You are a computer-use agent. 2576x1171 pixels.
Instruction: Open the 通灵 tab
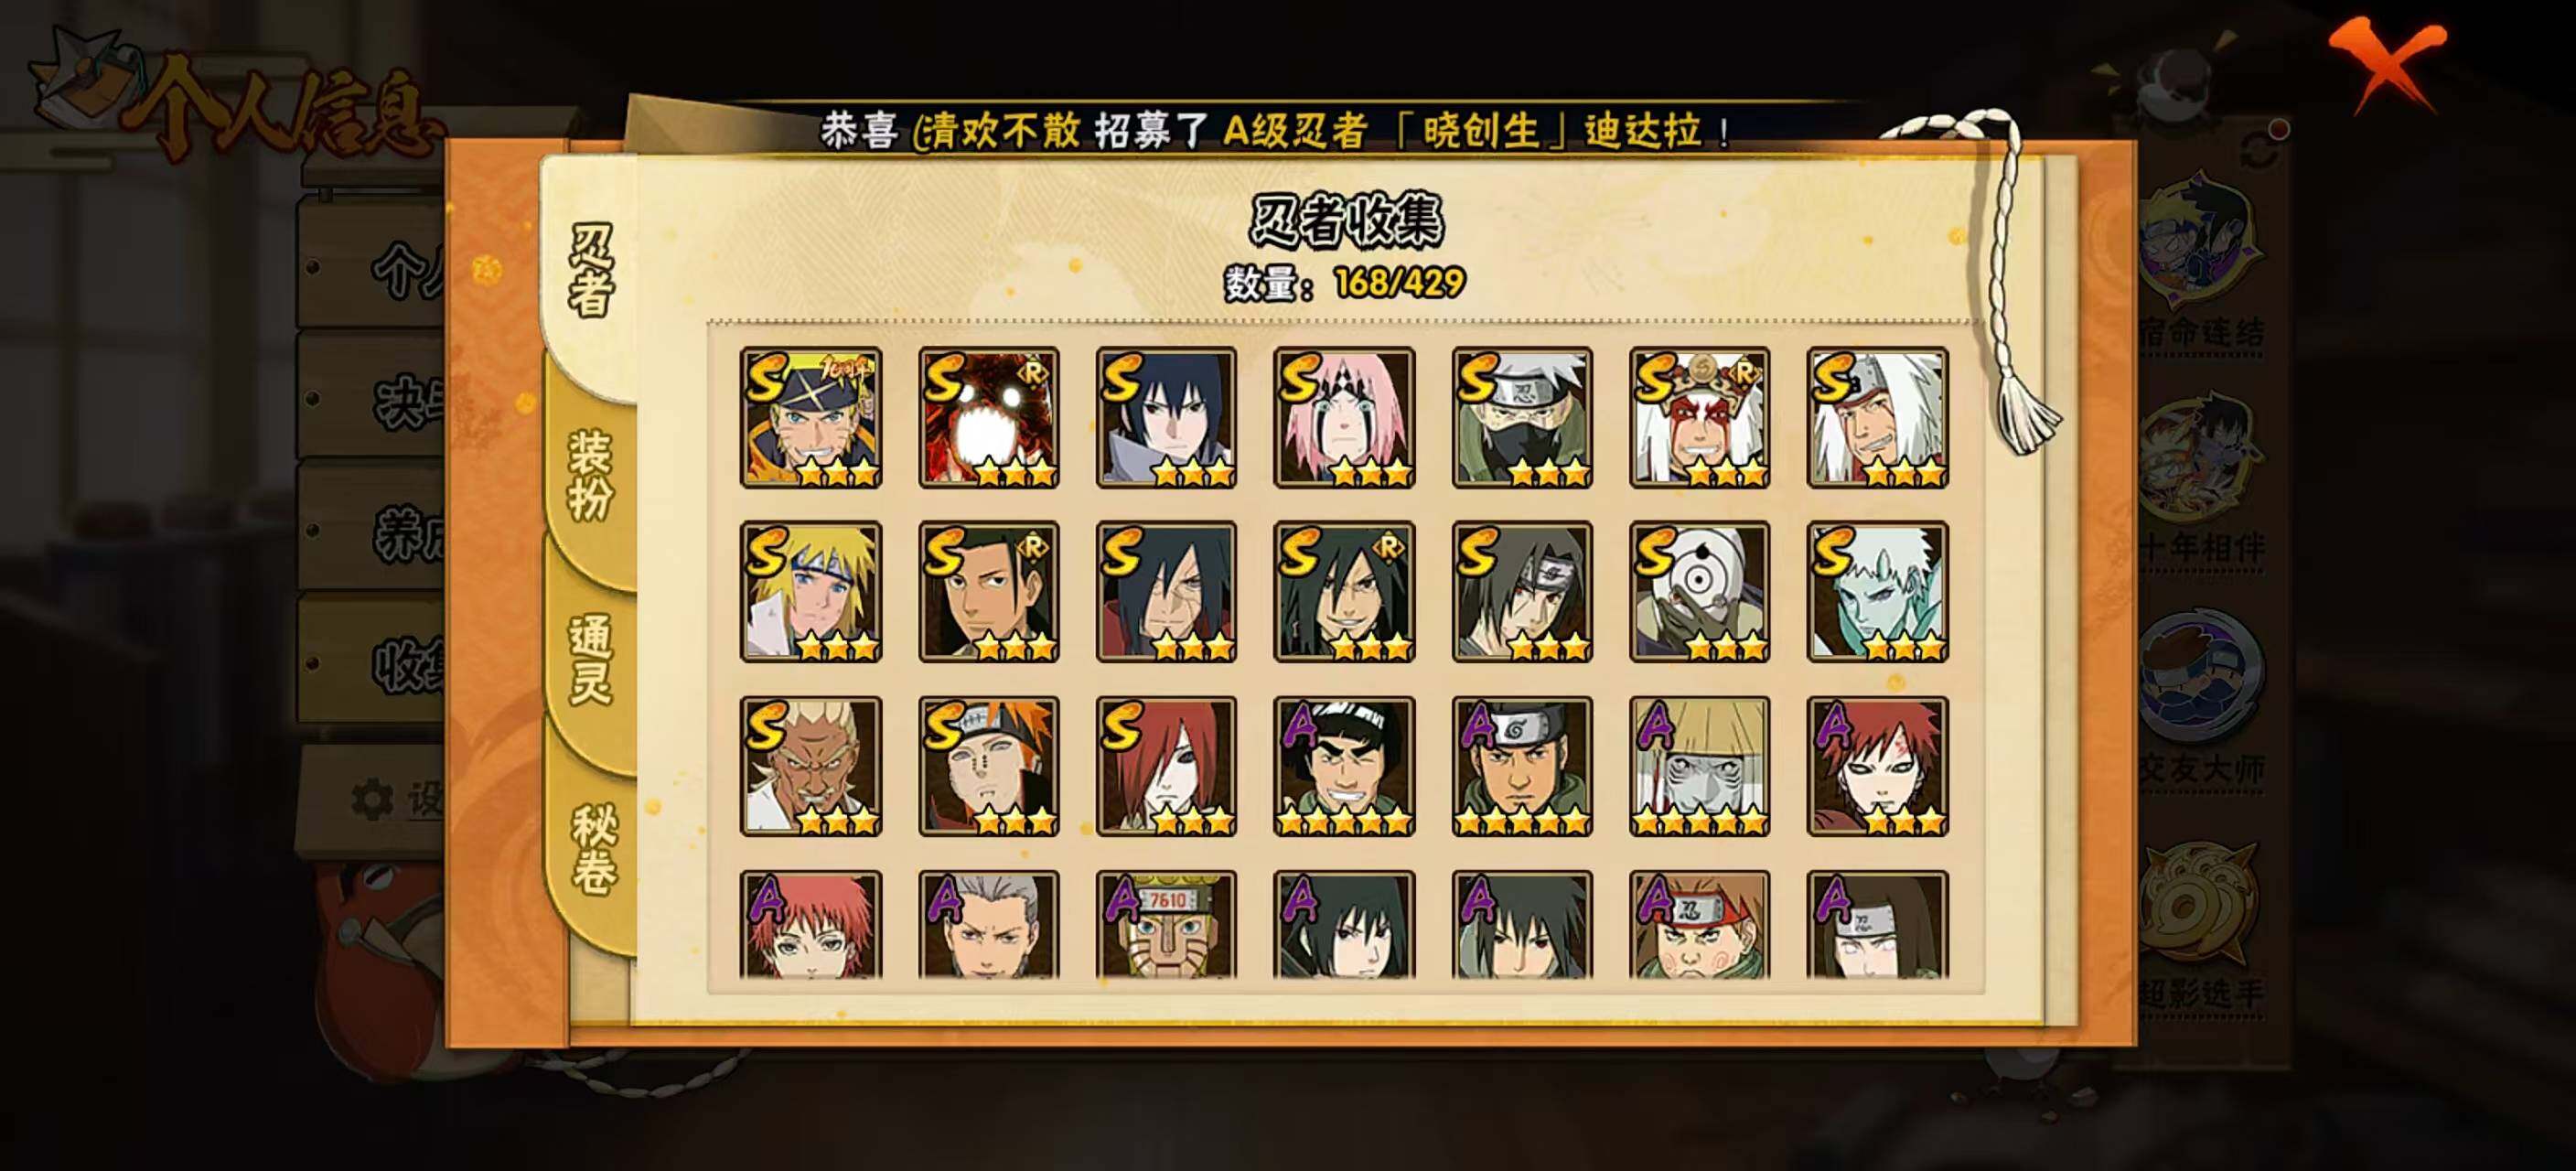(x=590, y=660)
